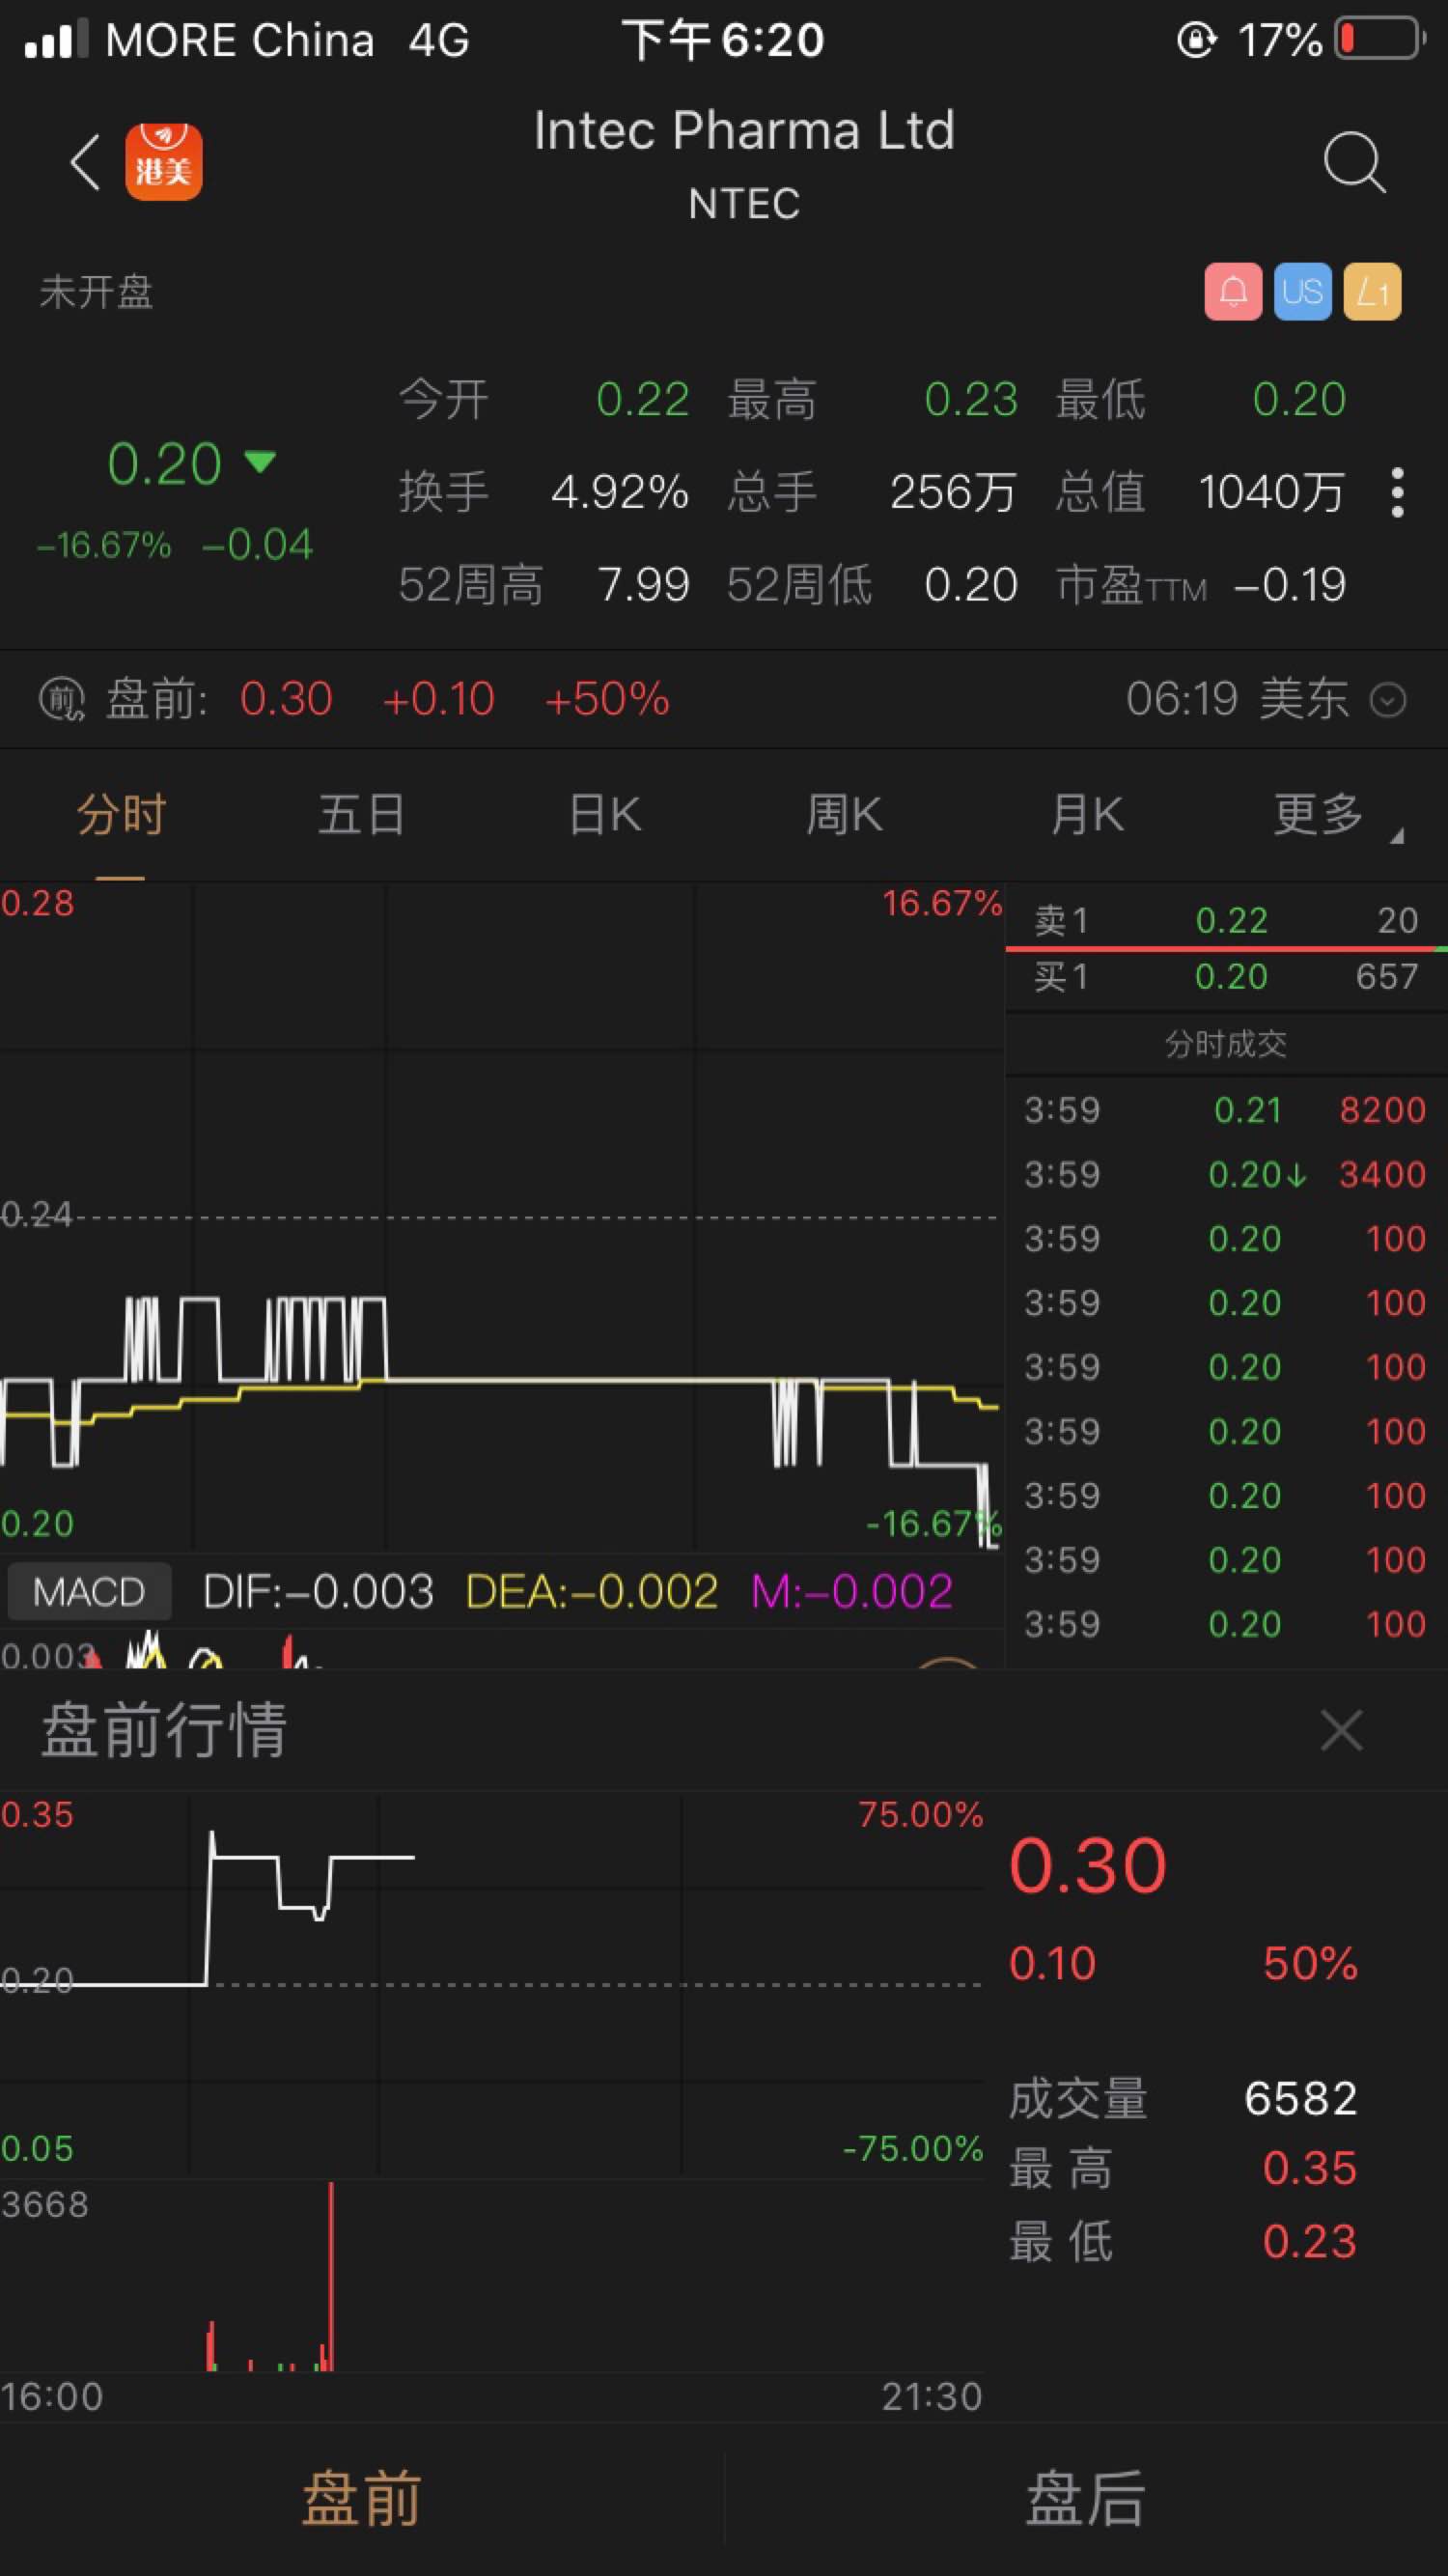
Task: Tap the pre-market 前 circle icon
Action: pos(62,699)
